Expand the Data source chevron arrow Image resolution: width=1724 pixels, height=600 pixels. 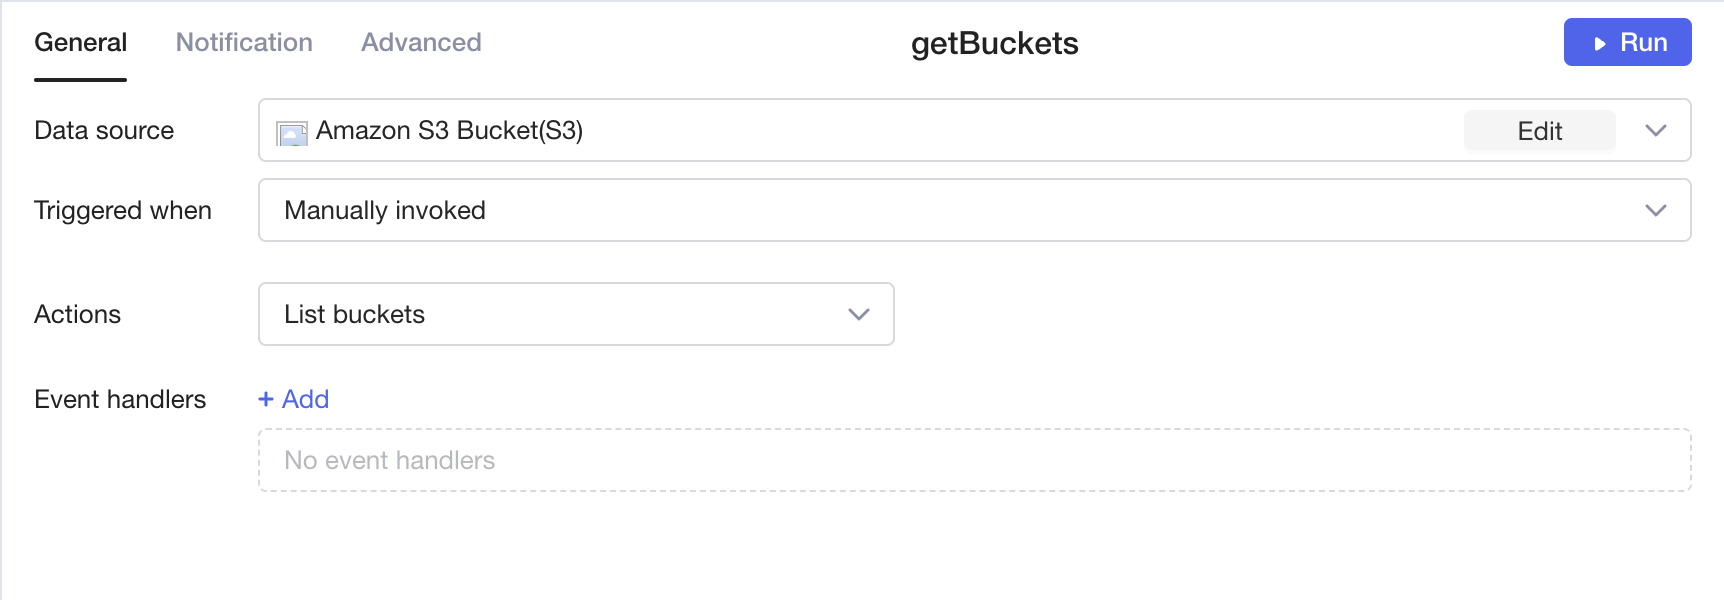coord(1656,131)
